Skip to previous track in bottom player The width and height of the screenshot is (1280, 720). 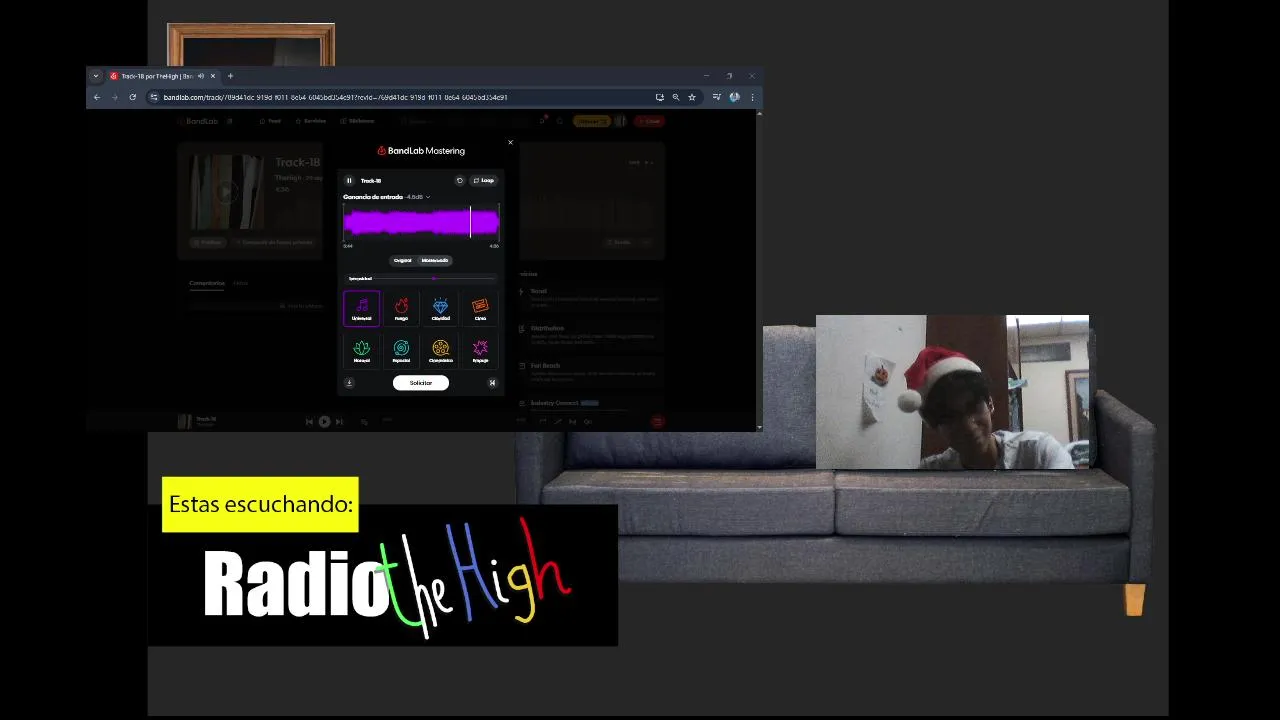coord(309,422)
